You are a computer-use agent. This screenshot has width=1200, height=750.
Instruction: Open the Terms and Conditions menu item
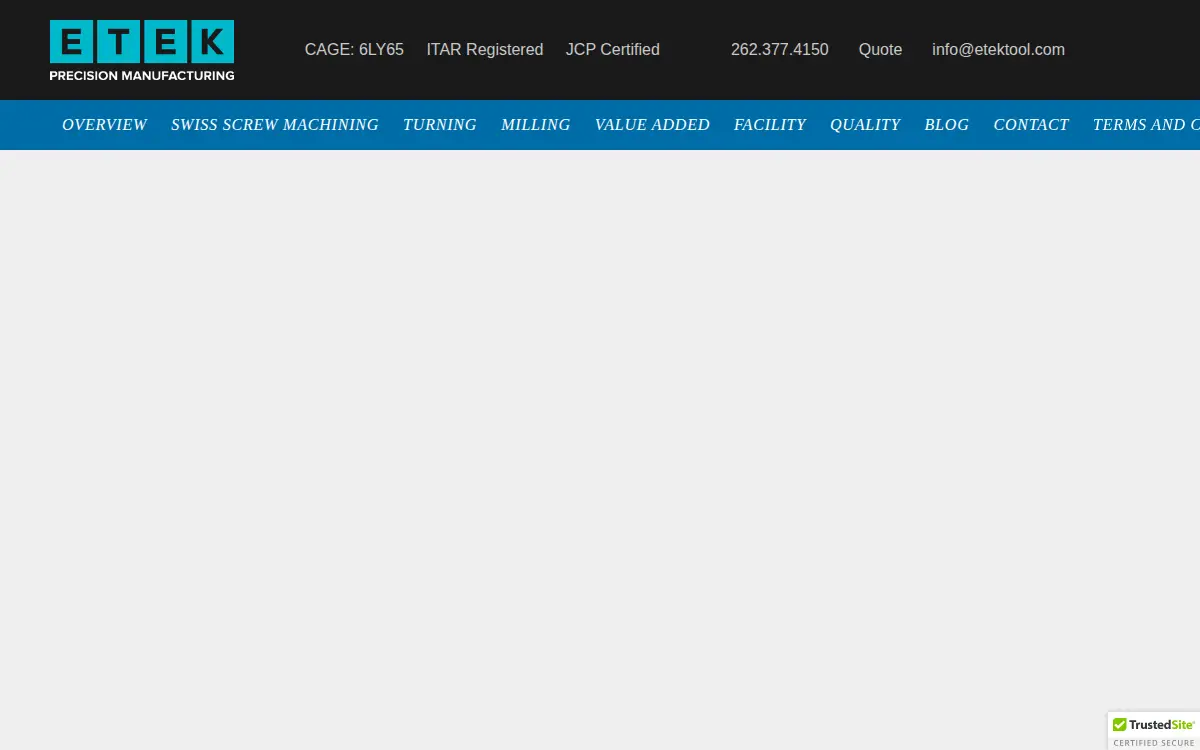(1146, 125)
